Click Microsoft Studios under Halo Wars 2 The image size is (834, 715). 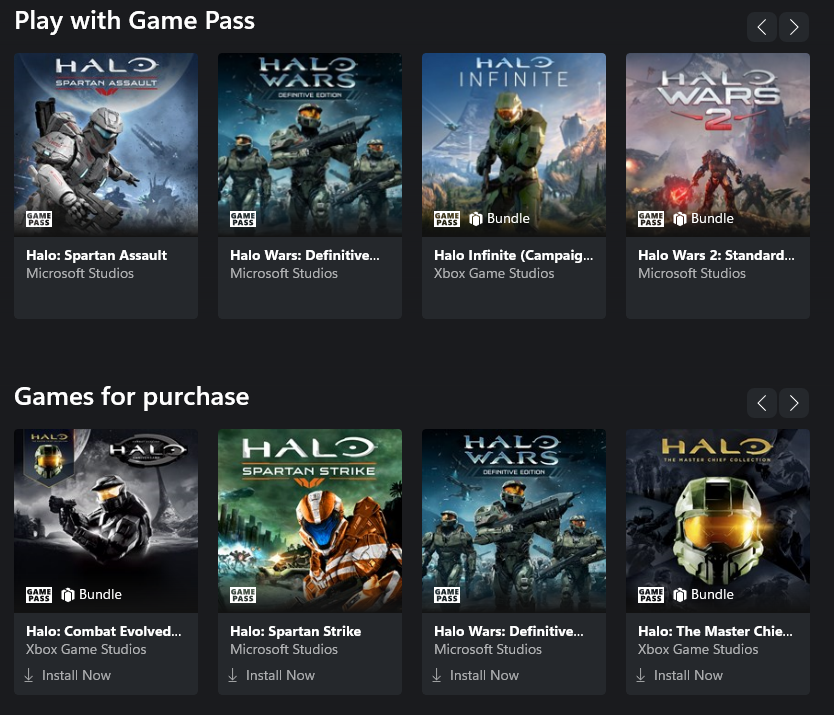[691, 273]
